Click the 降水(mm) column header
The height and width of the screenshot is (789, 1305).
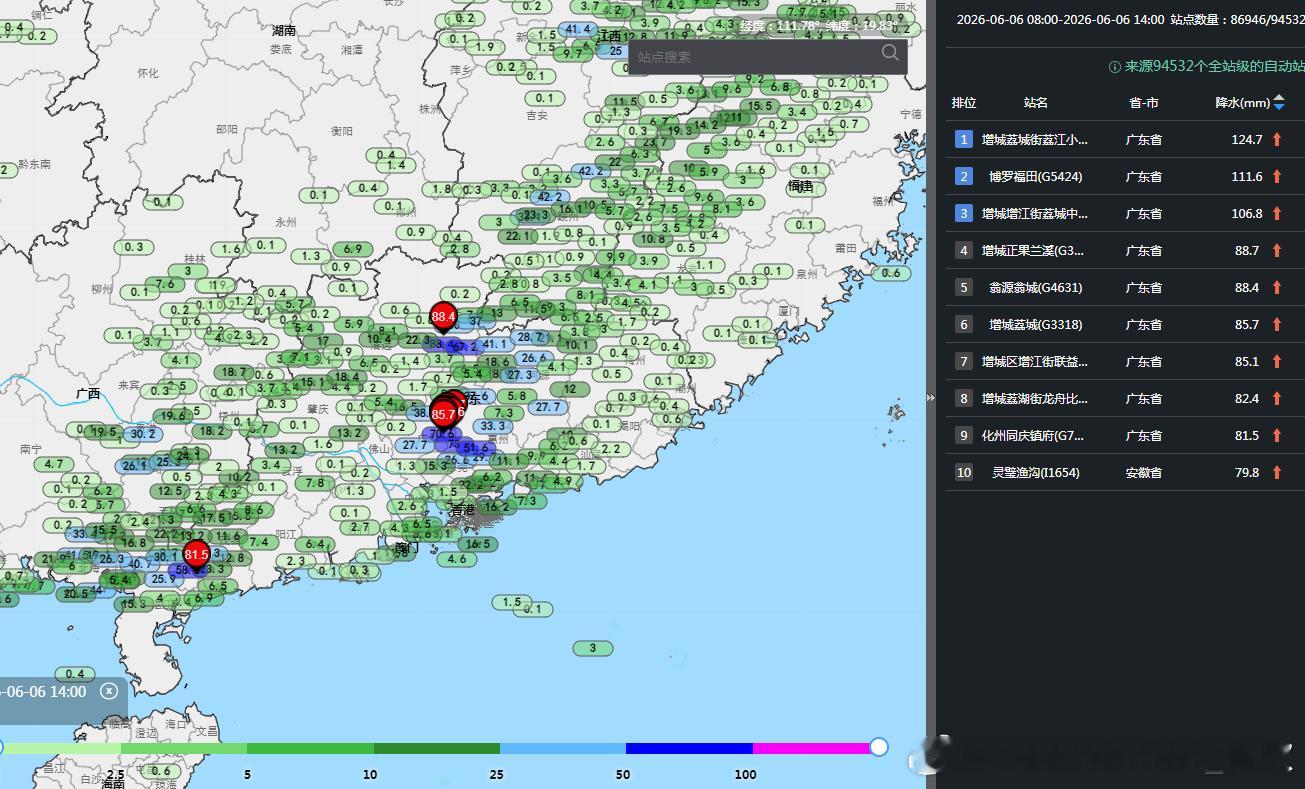tap(1242, 103)
